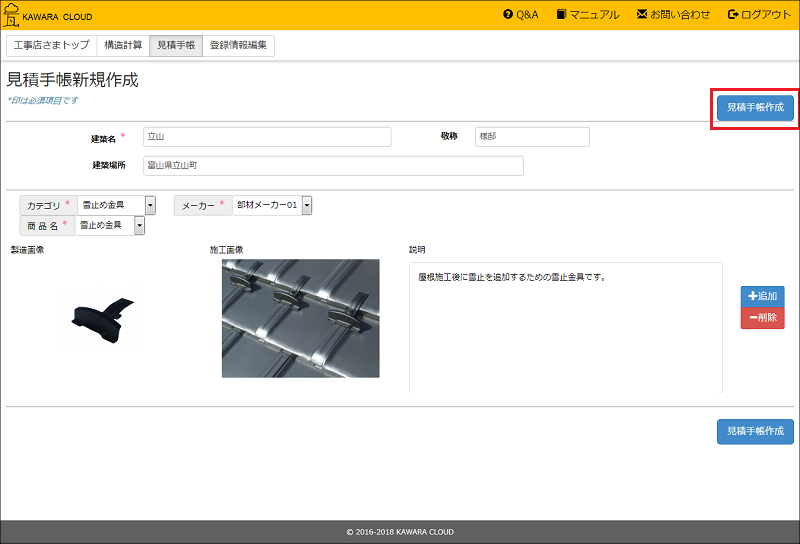Open the マニュアル manual link
The image size is (800, 544).
tap(588, 15)
